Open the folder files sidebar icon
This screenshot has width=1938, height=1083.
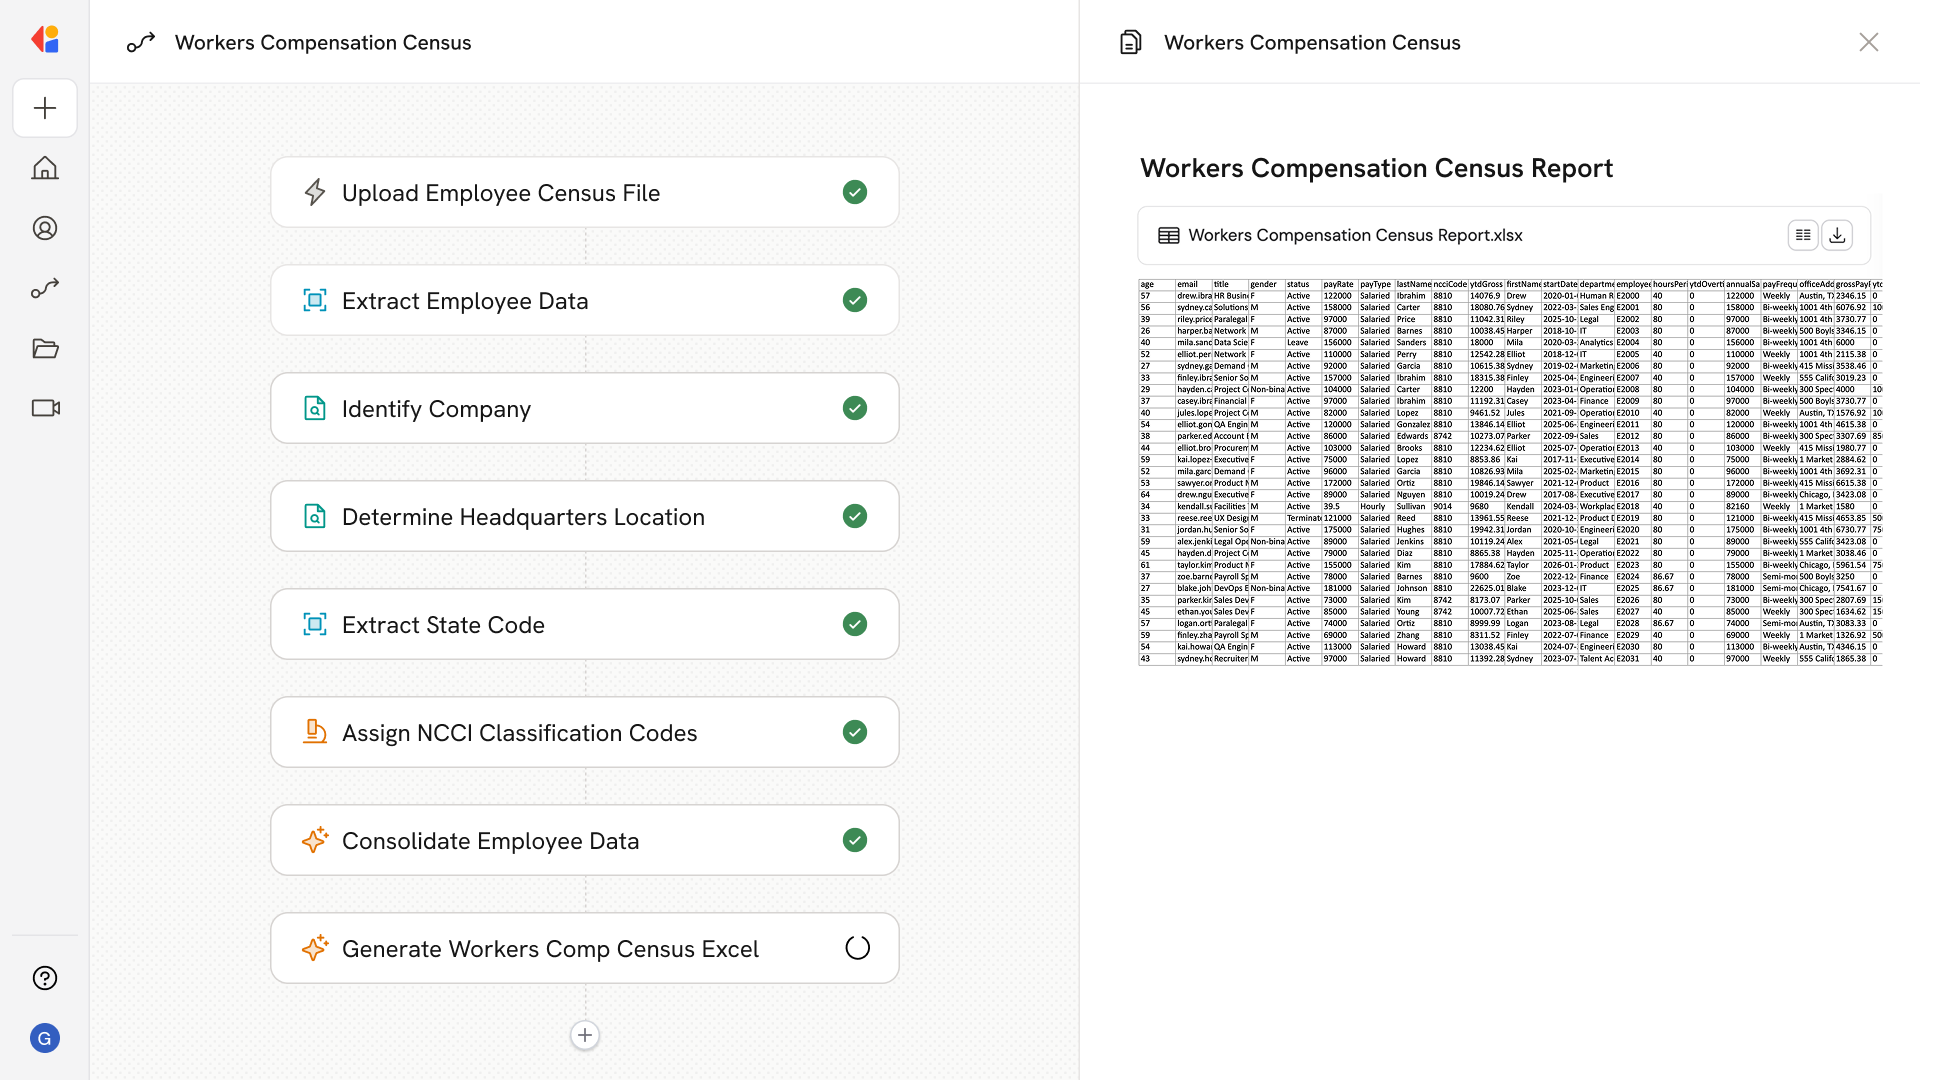click(x=45, y=348)
